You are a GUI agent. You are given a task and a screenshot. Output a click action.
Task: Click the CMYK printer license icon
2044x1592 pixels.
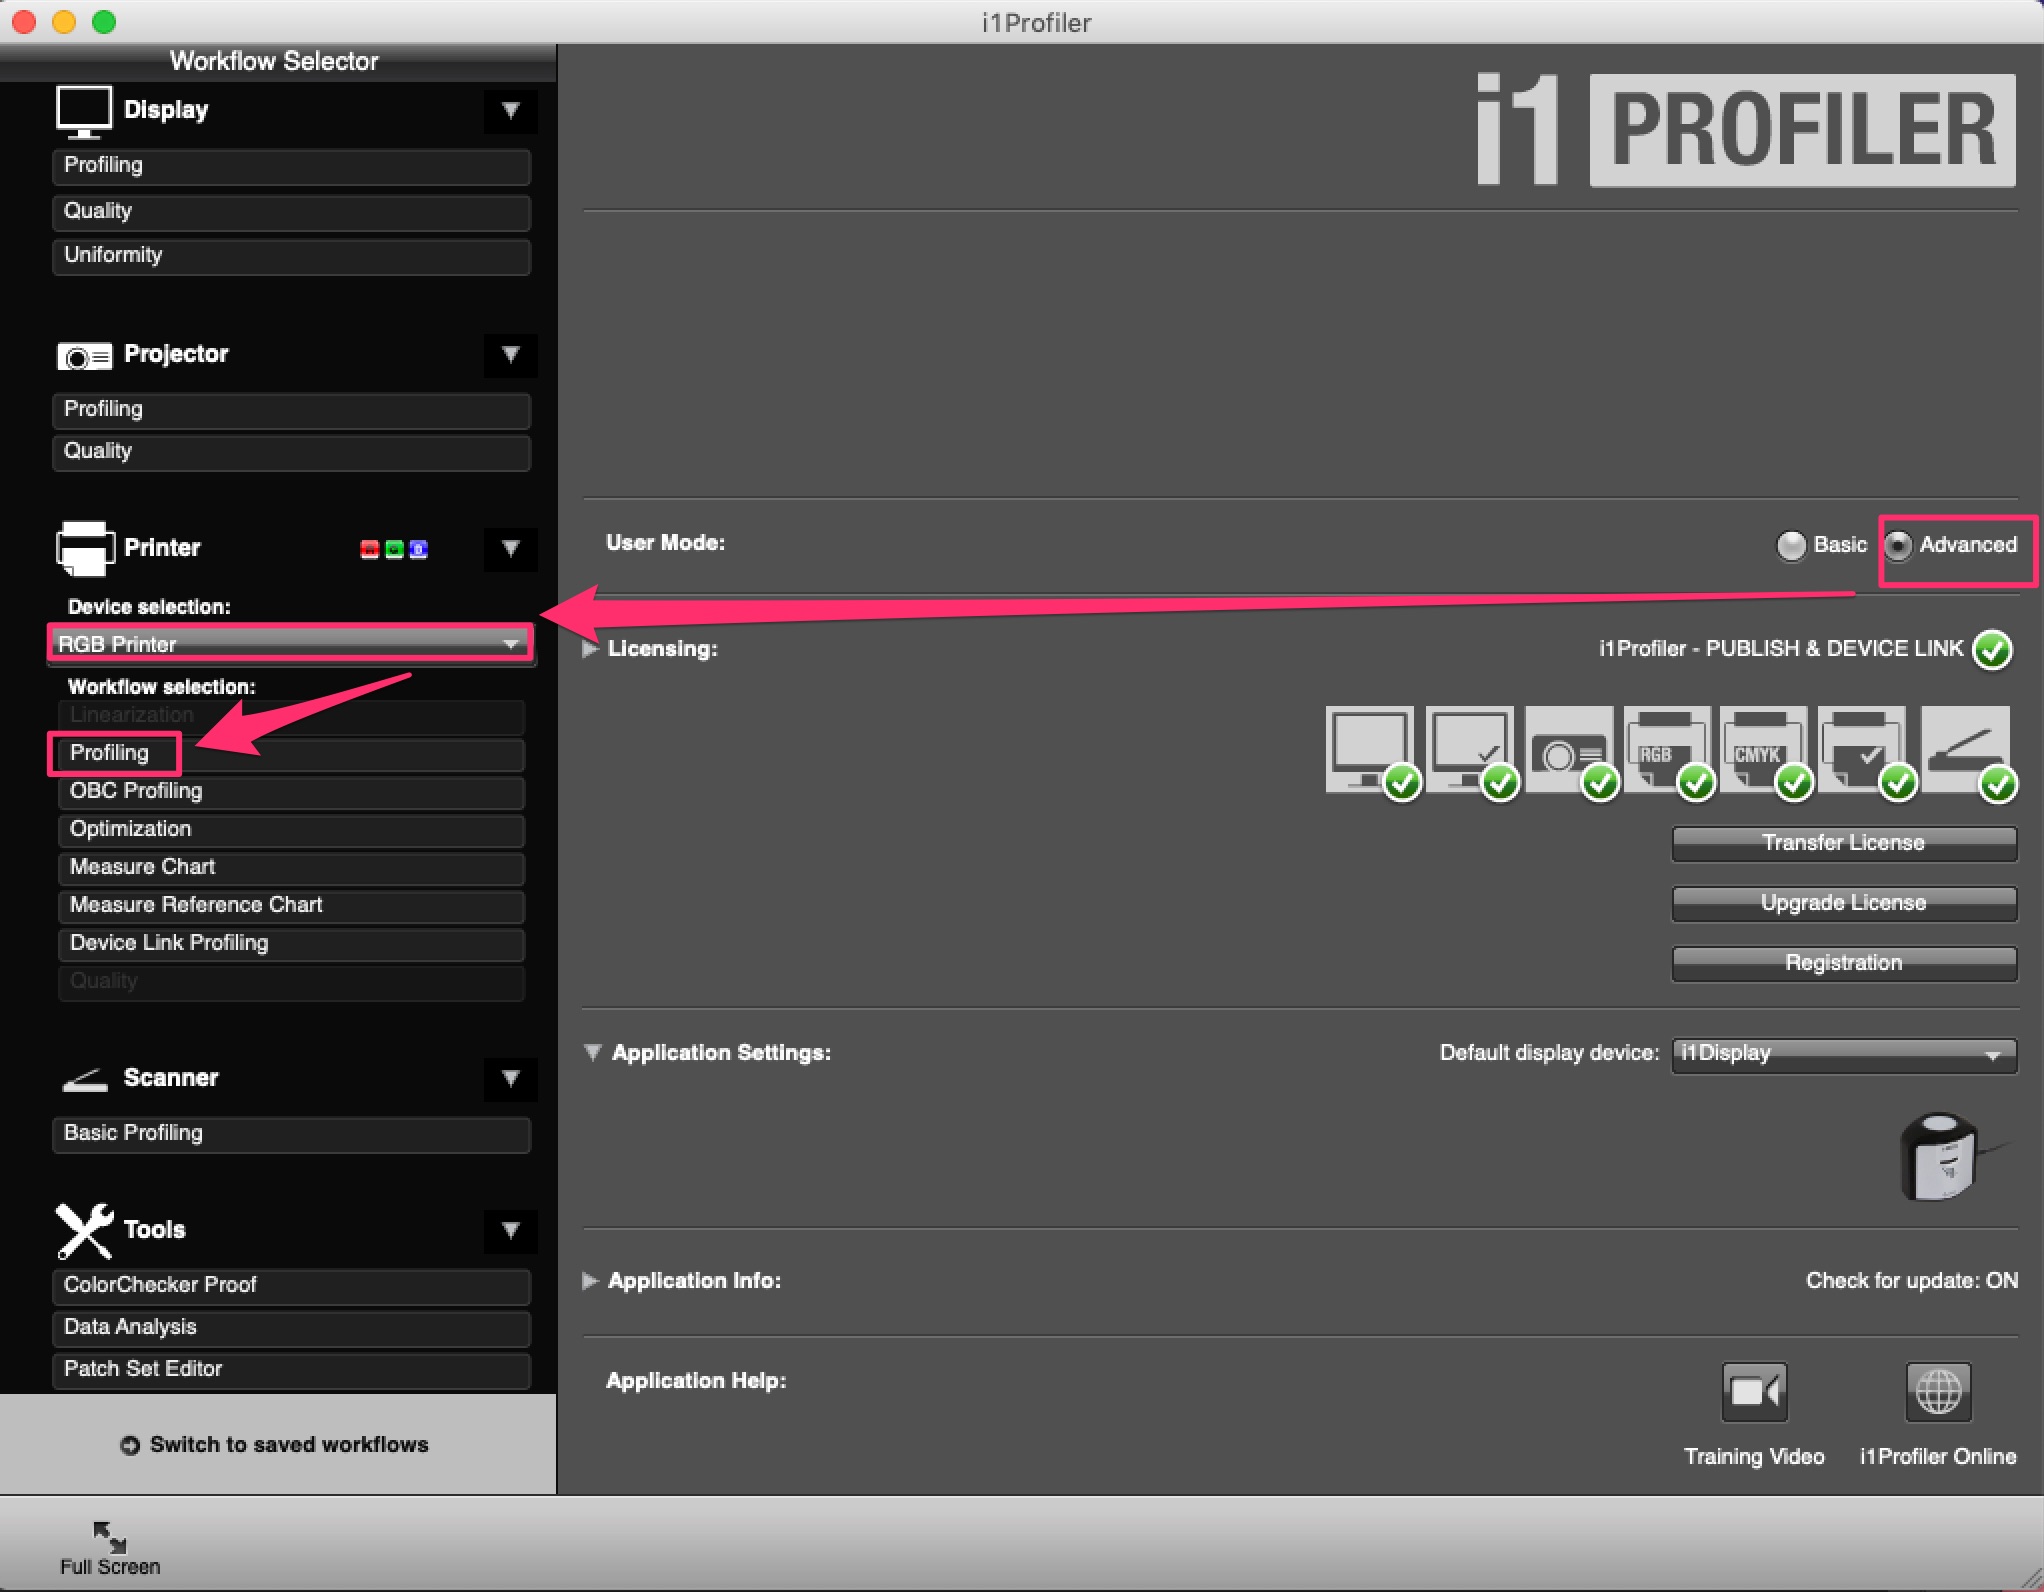click(1763, 750)
